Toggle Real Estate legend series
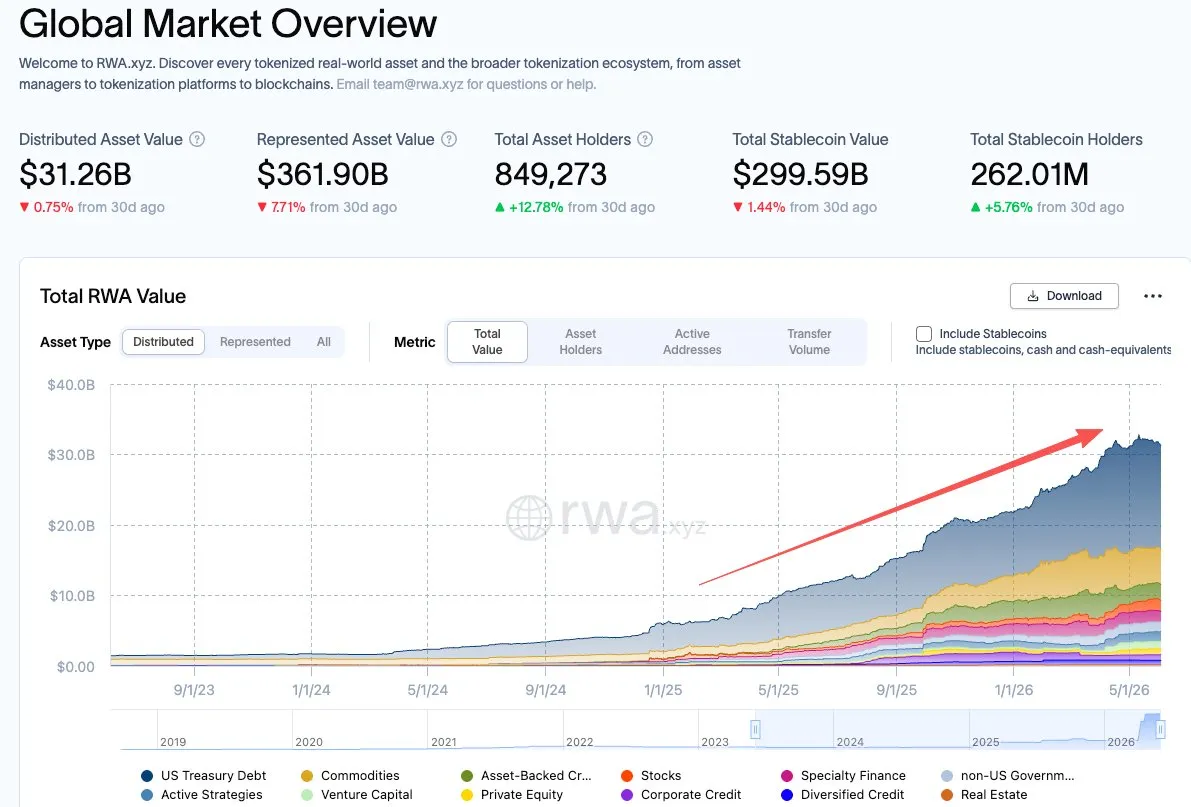The height and width of the screenshot is (807, 1191). pos(984,795)
